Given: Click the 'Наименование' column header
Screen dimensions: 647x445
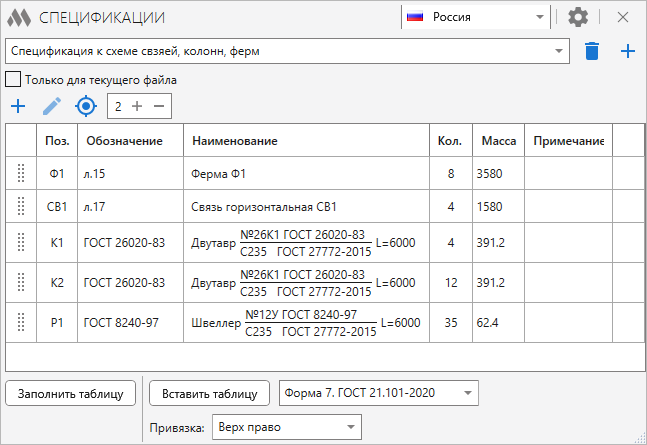Looking at the screenshot, I should click(x=307, y=141).
